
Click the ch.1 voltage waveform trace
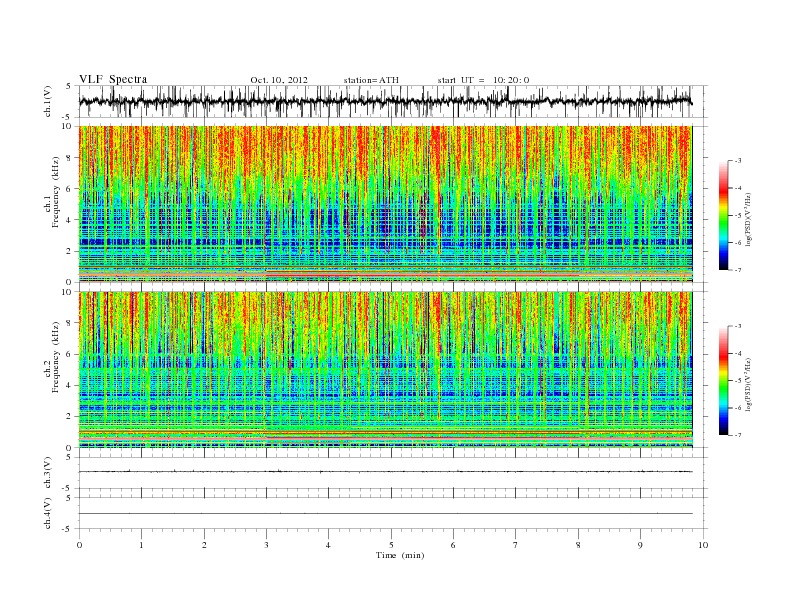pyautogui.click(x=385, y=101)
